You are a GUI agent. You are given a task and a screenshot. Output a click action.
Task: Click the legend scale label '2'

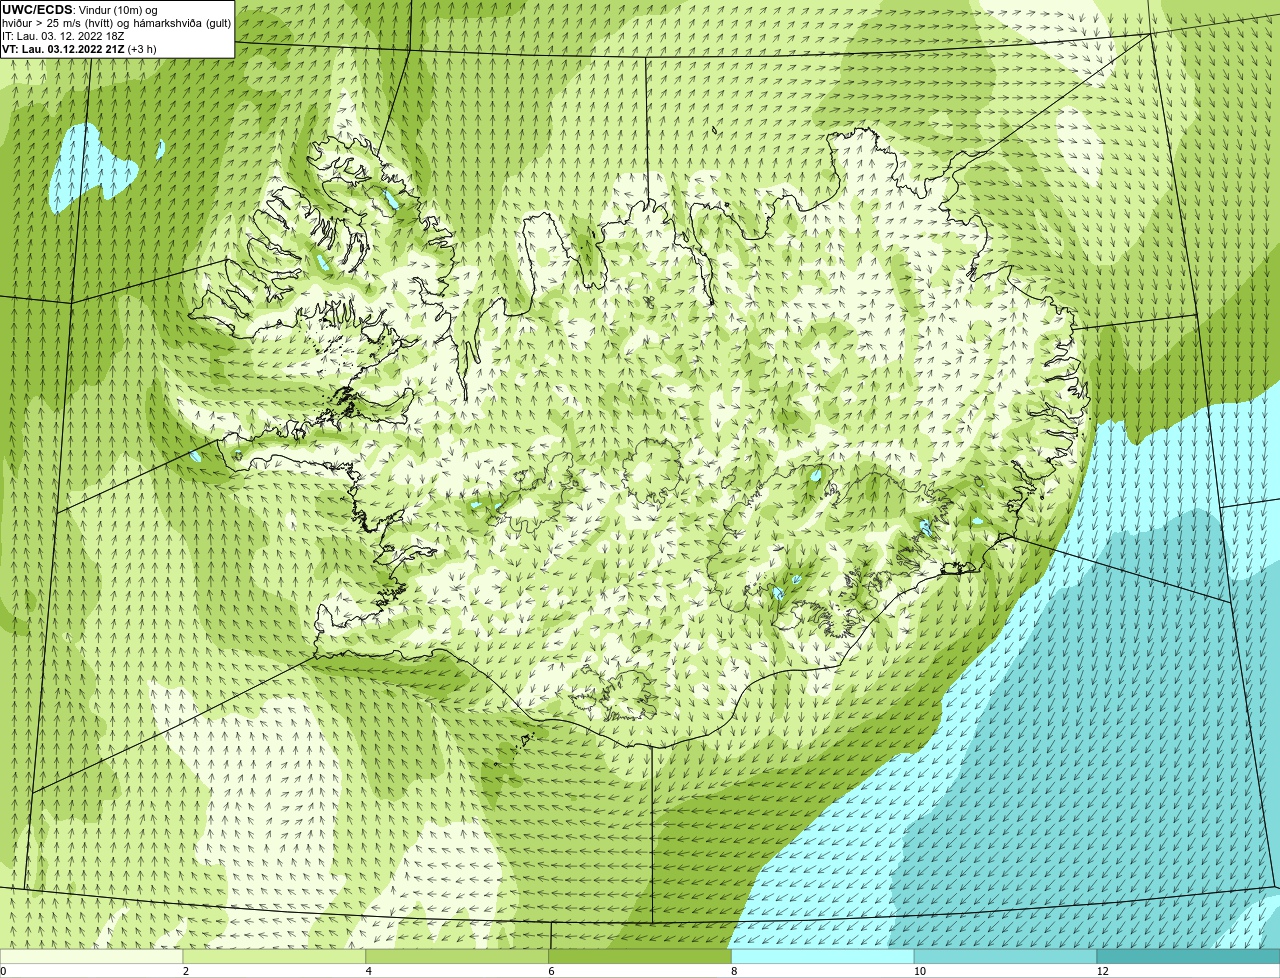pos(185,971)
